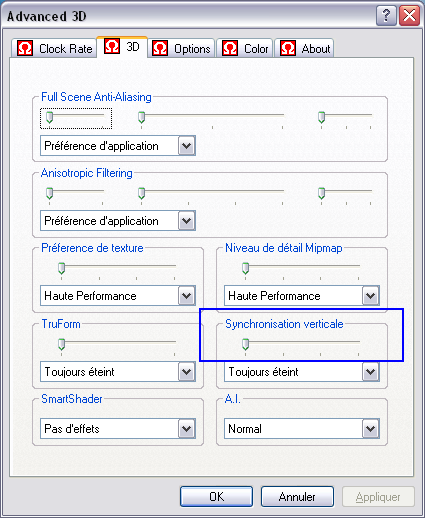
Task: Open the Color tab
Action: pyautogui.click(x=245, y=48)
